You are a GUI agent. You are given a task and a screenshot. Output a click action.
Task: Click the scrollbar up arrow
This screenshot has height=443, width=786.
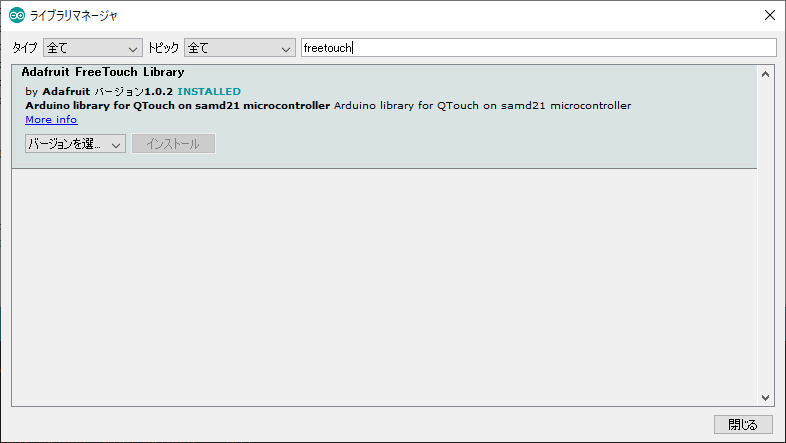coord(765,74)
